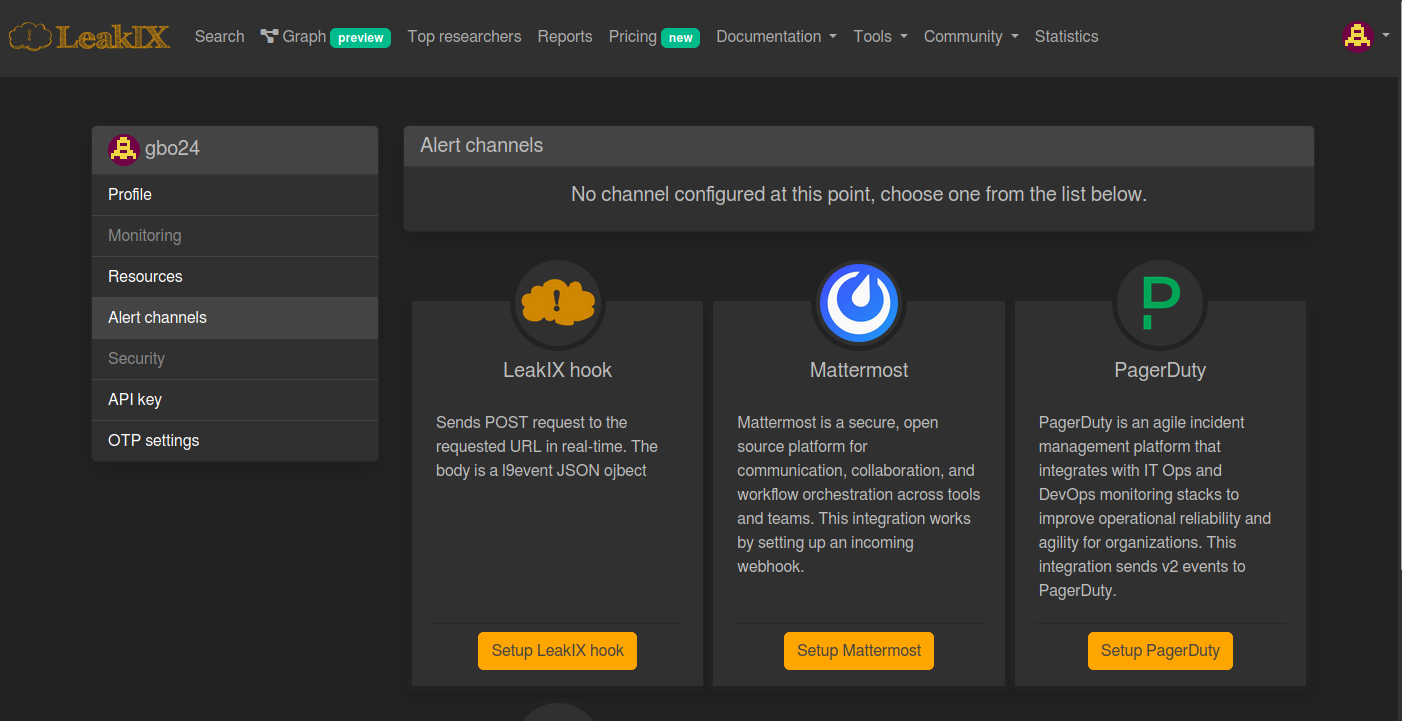
Task: Open the Graph preview page
Action: [x=325, y=36]
